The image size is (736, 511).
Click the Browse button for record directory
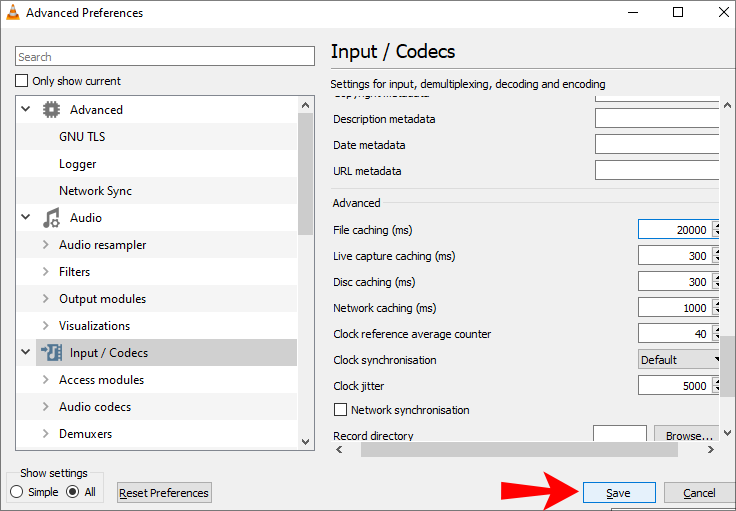688,436
